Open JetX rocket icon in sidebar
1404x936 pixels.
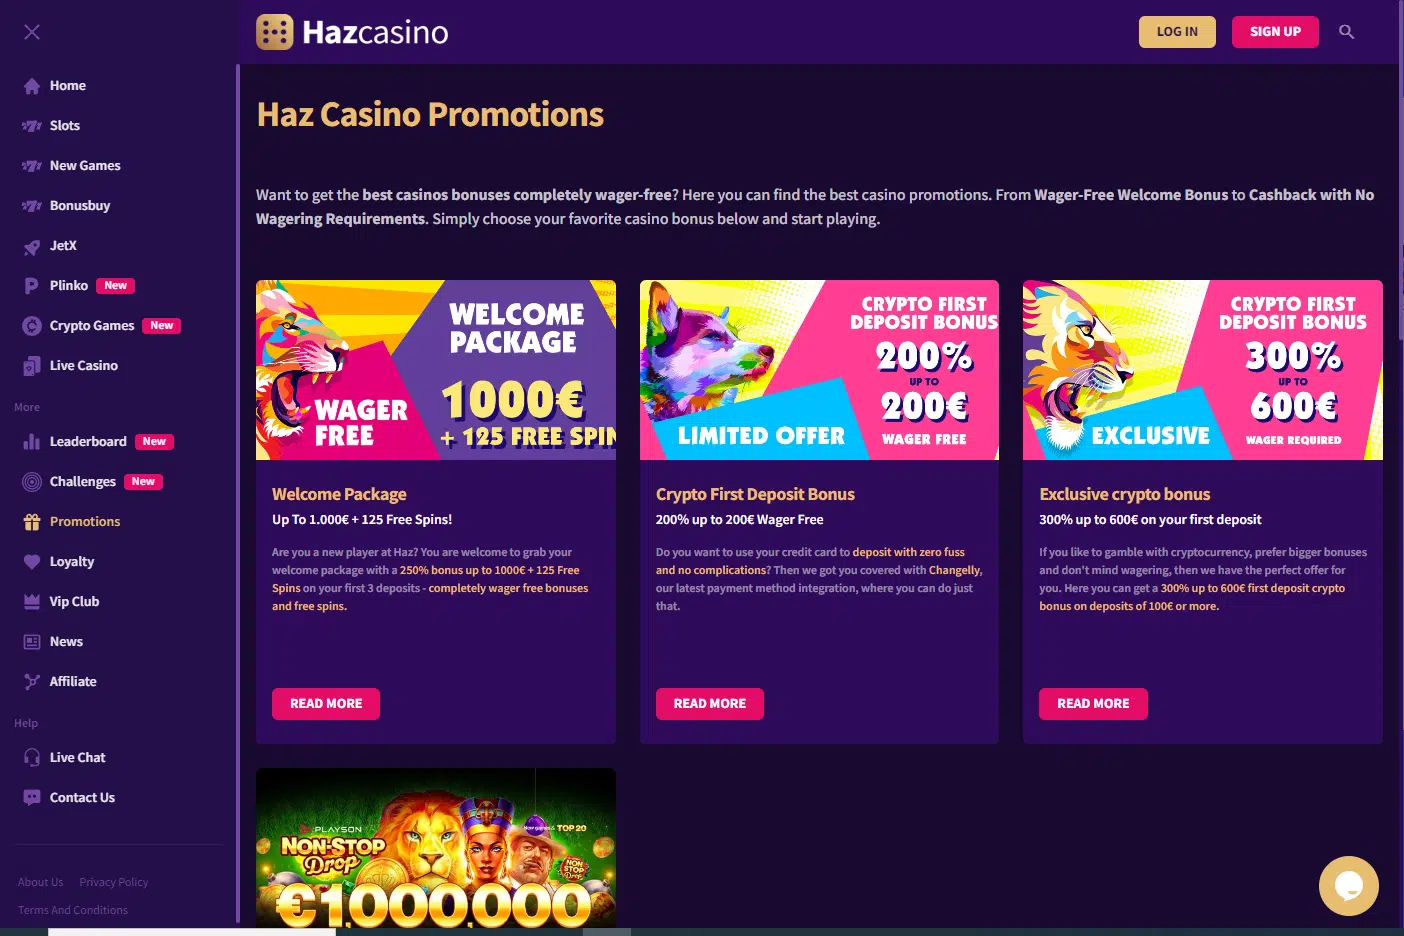[32, 246]
